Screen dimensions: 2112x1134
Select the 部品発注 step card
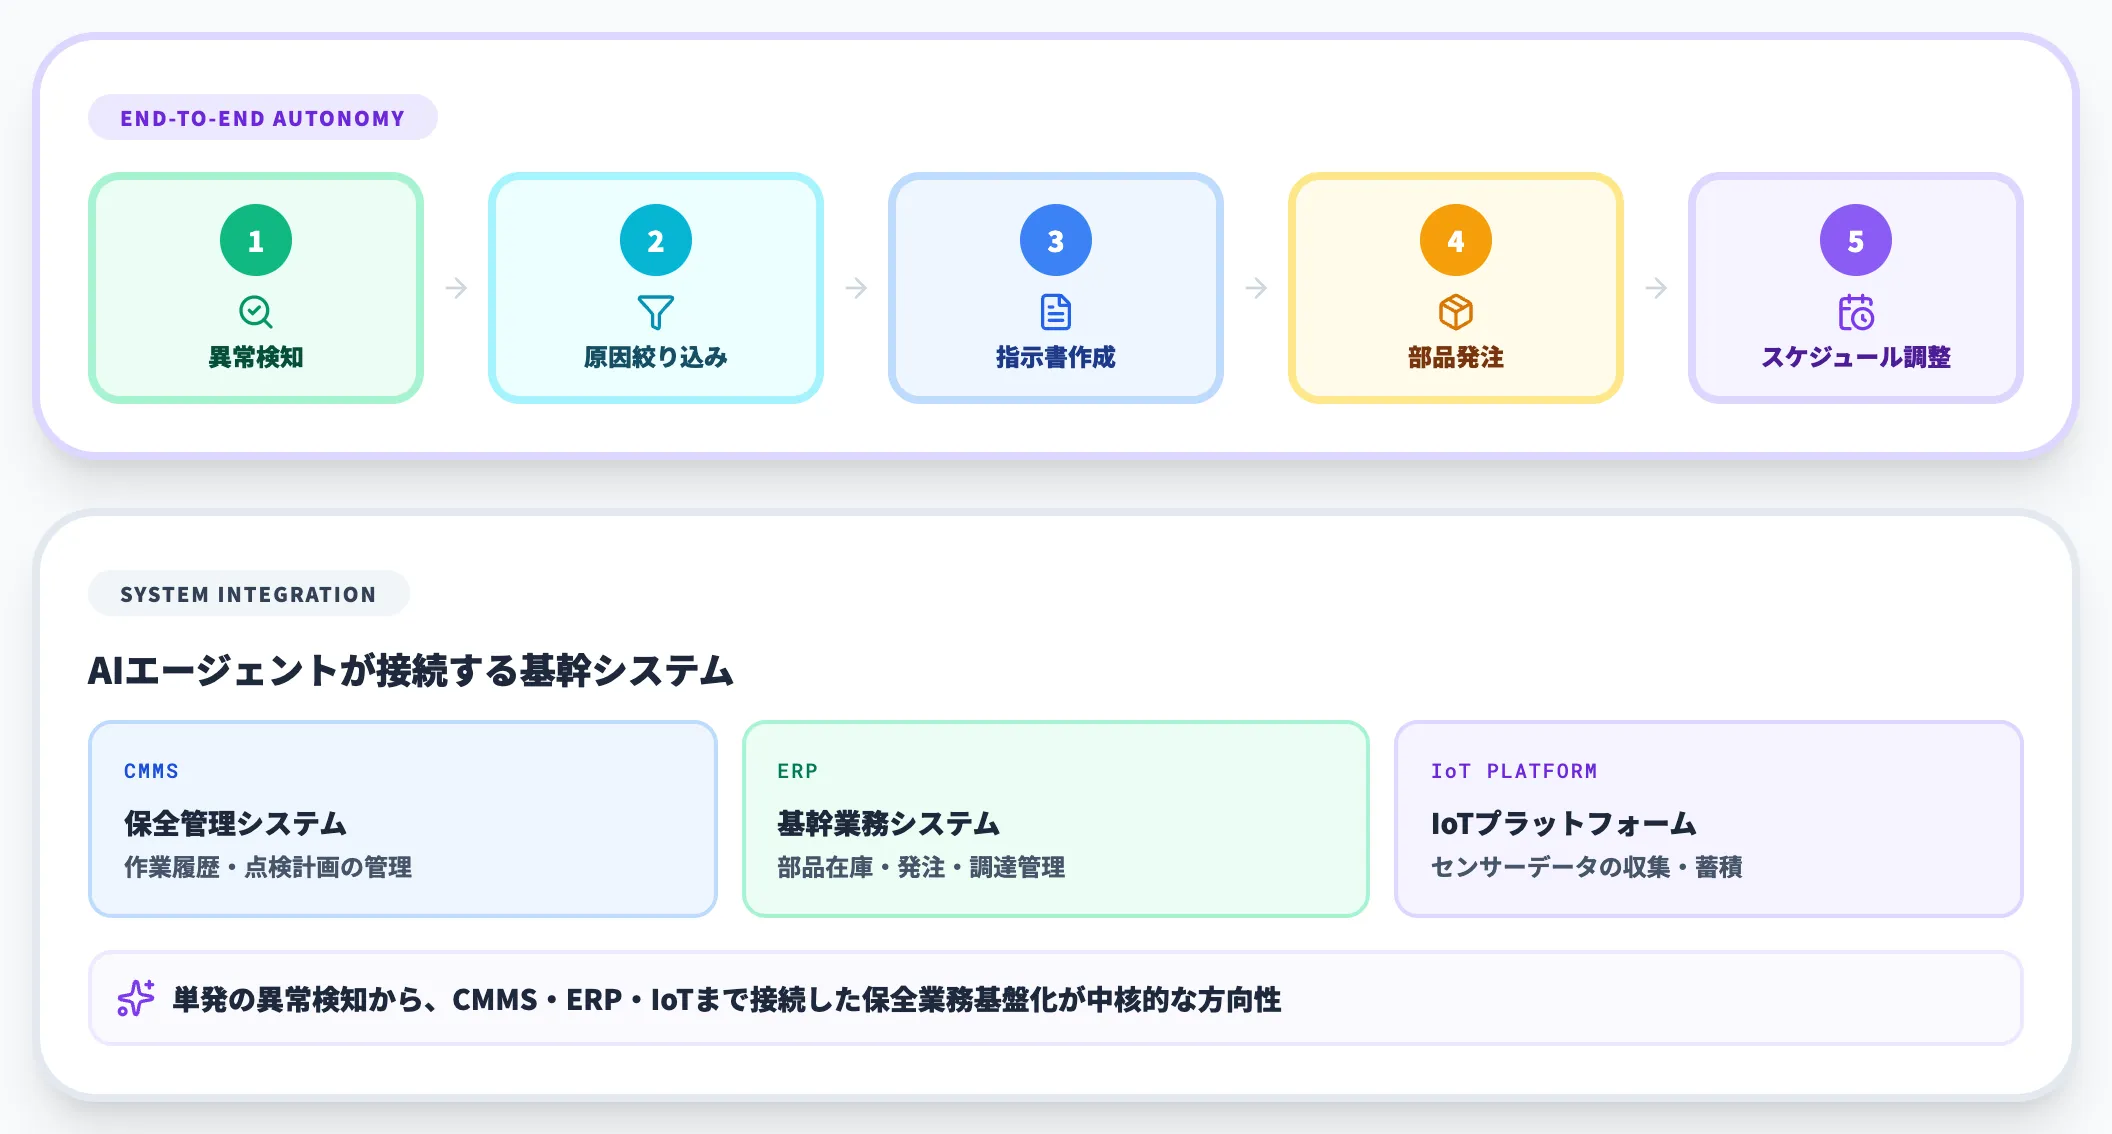coord(1456,287)
